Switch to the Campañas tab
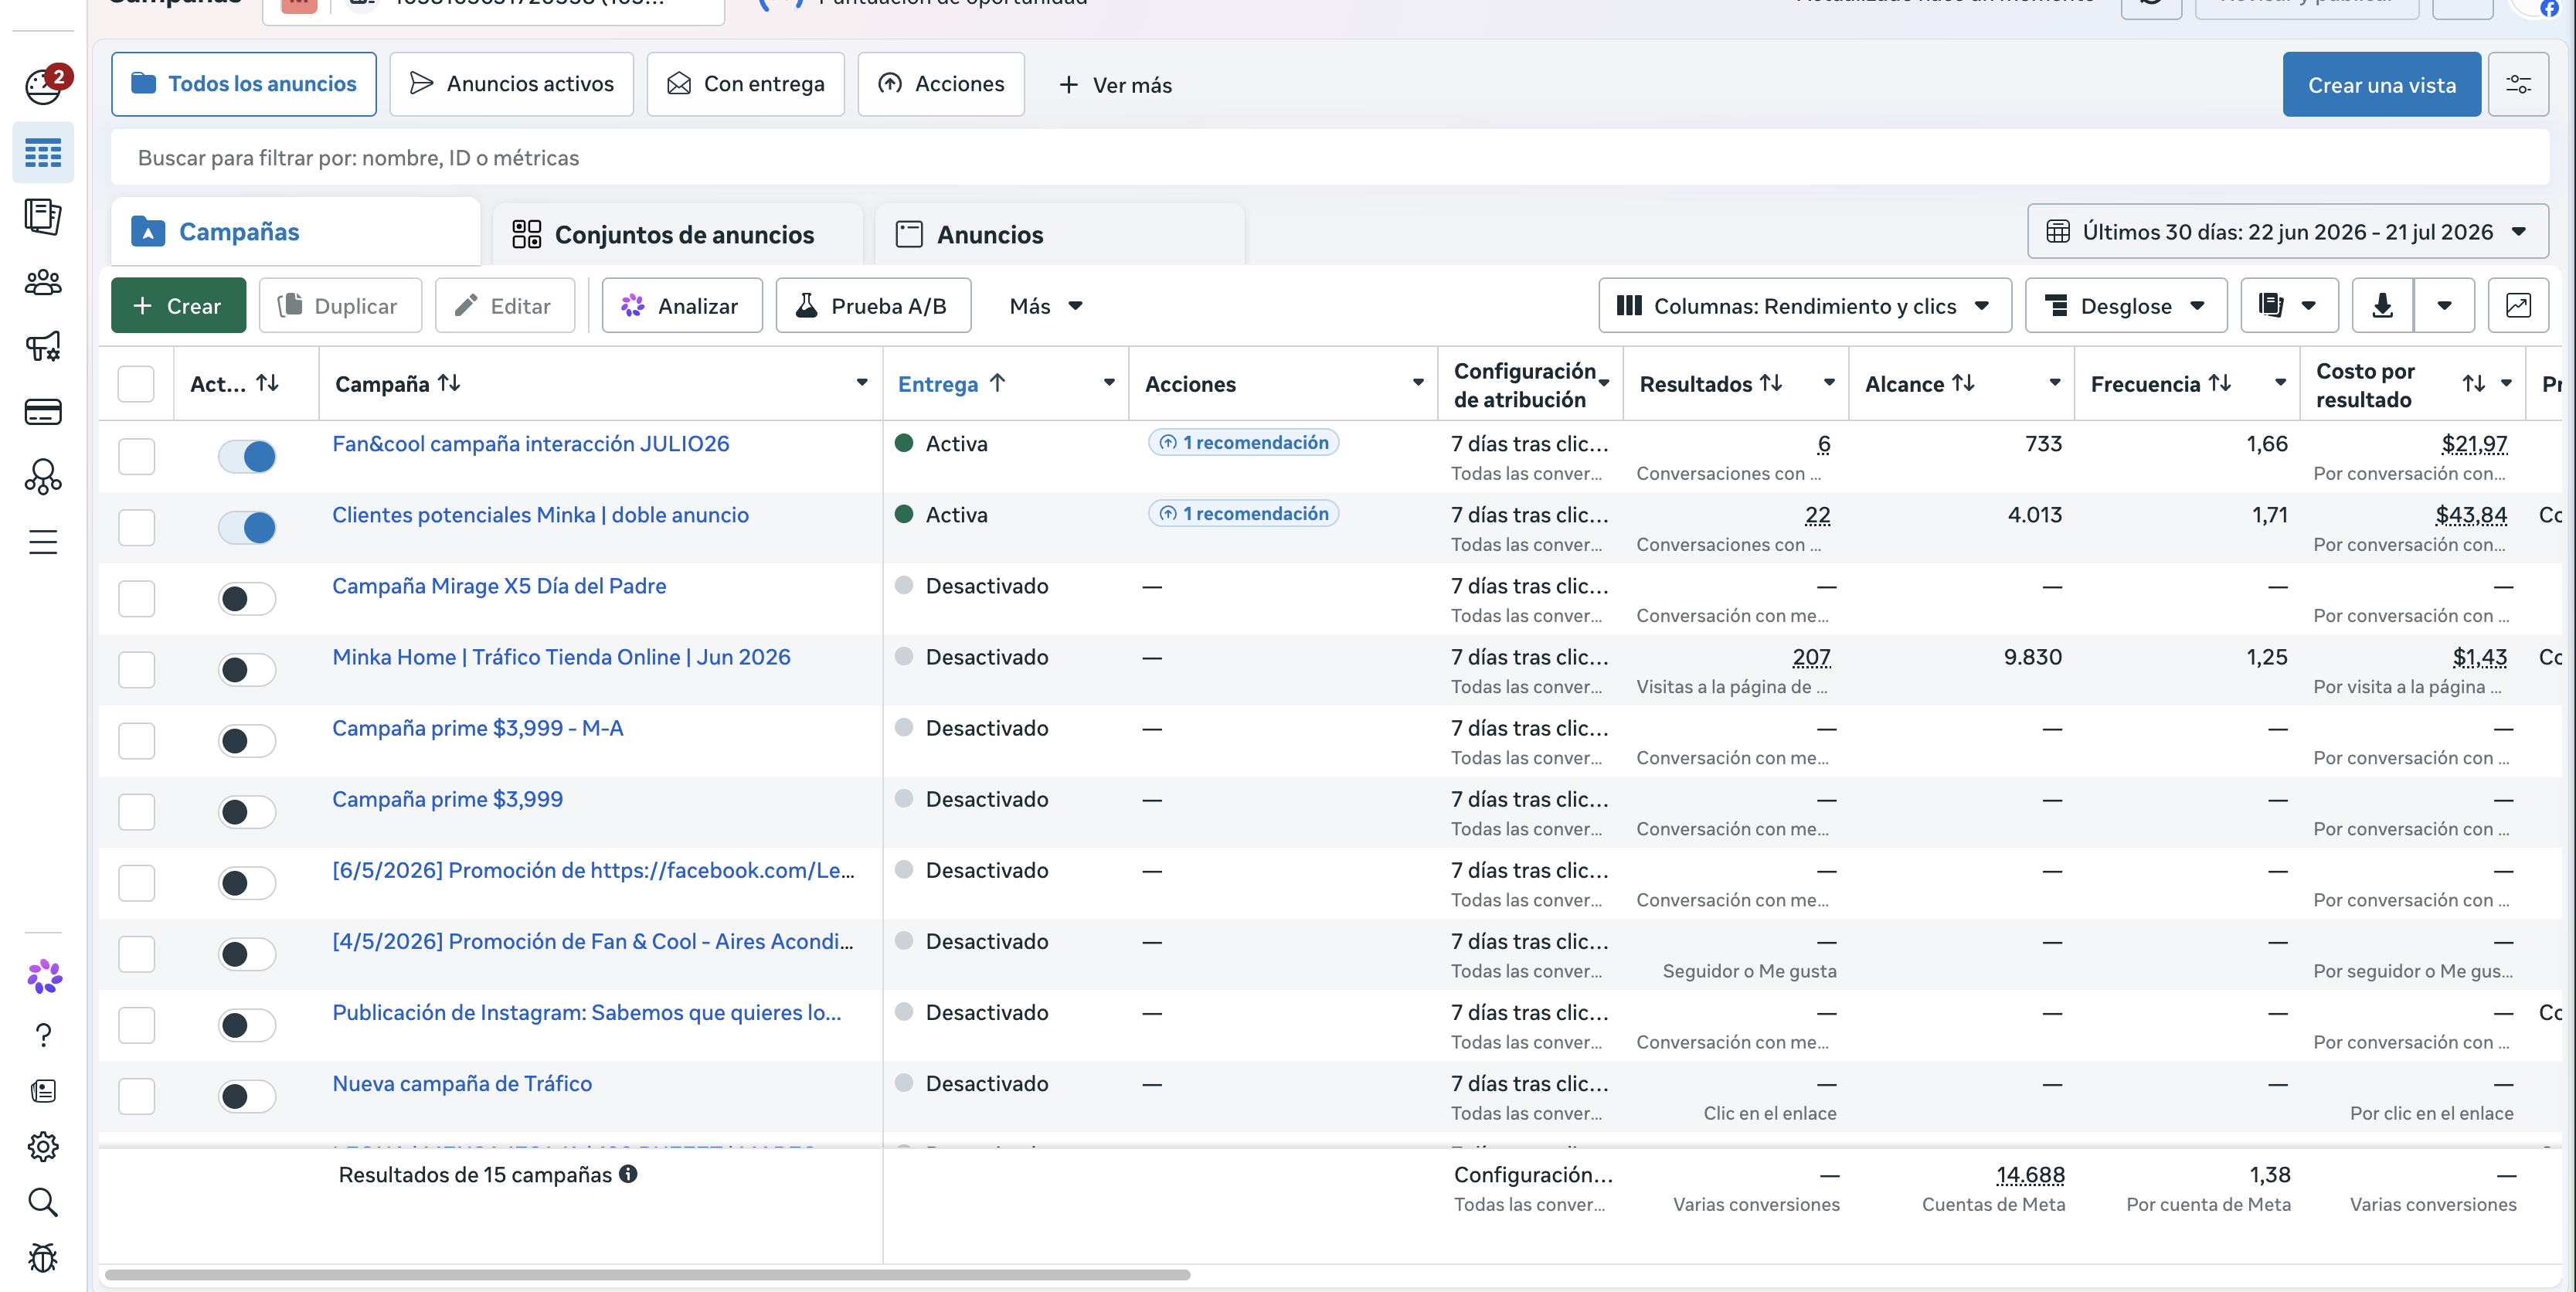 point(296,232)
